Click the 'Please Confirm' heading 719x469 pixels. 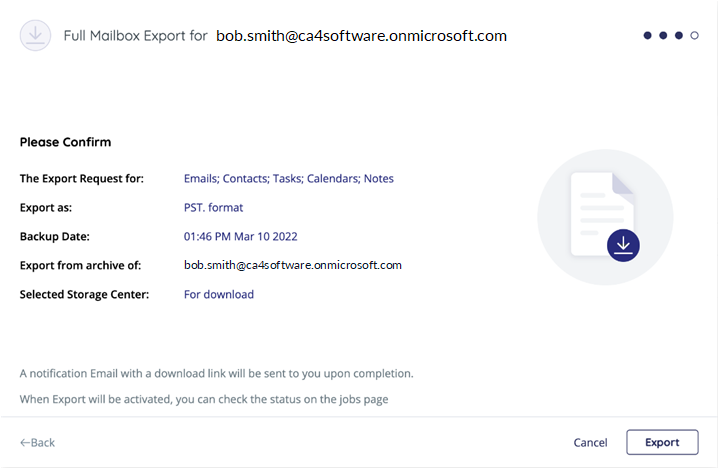[x=65, y=142]
